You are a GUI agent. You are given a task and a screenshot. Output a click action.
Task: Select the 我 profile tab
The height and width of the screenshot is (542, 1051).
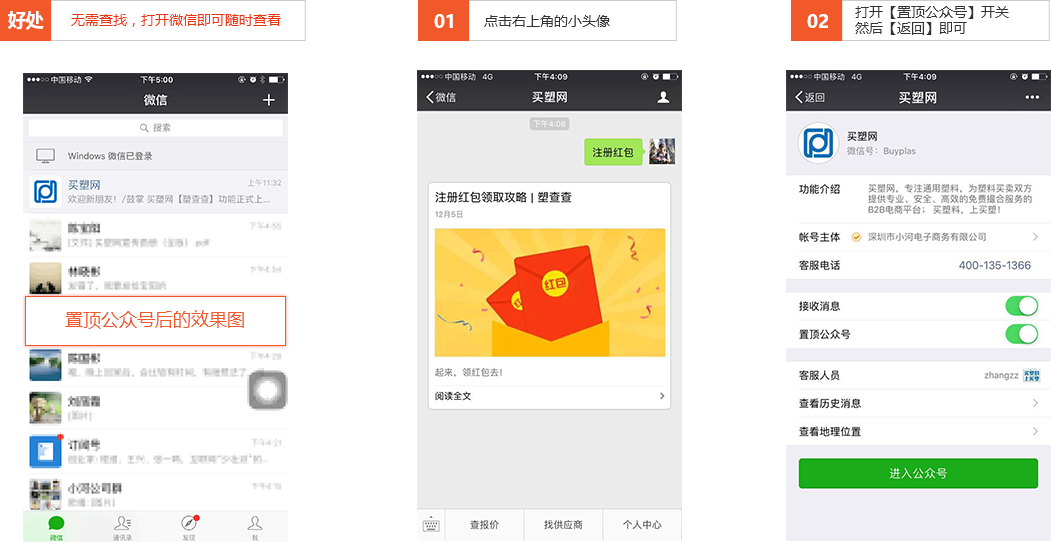click(x=255, y=528)
